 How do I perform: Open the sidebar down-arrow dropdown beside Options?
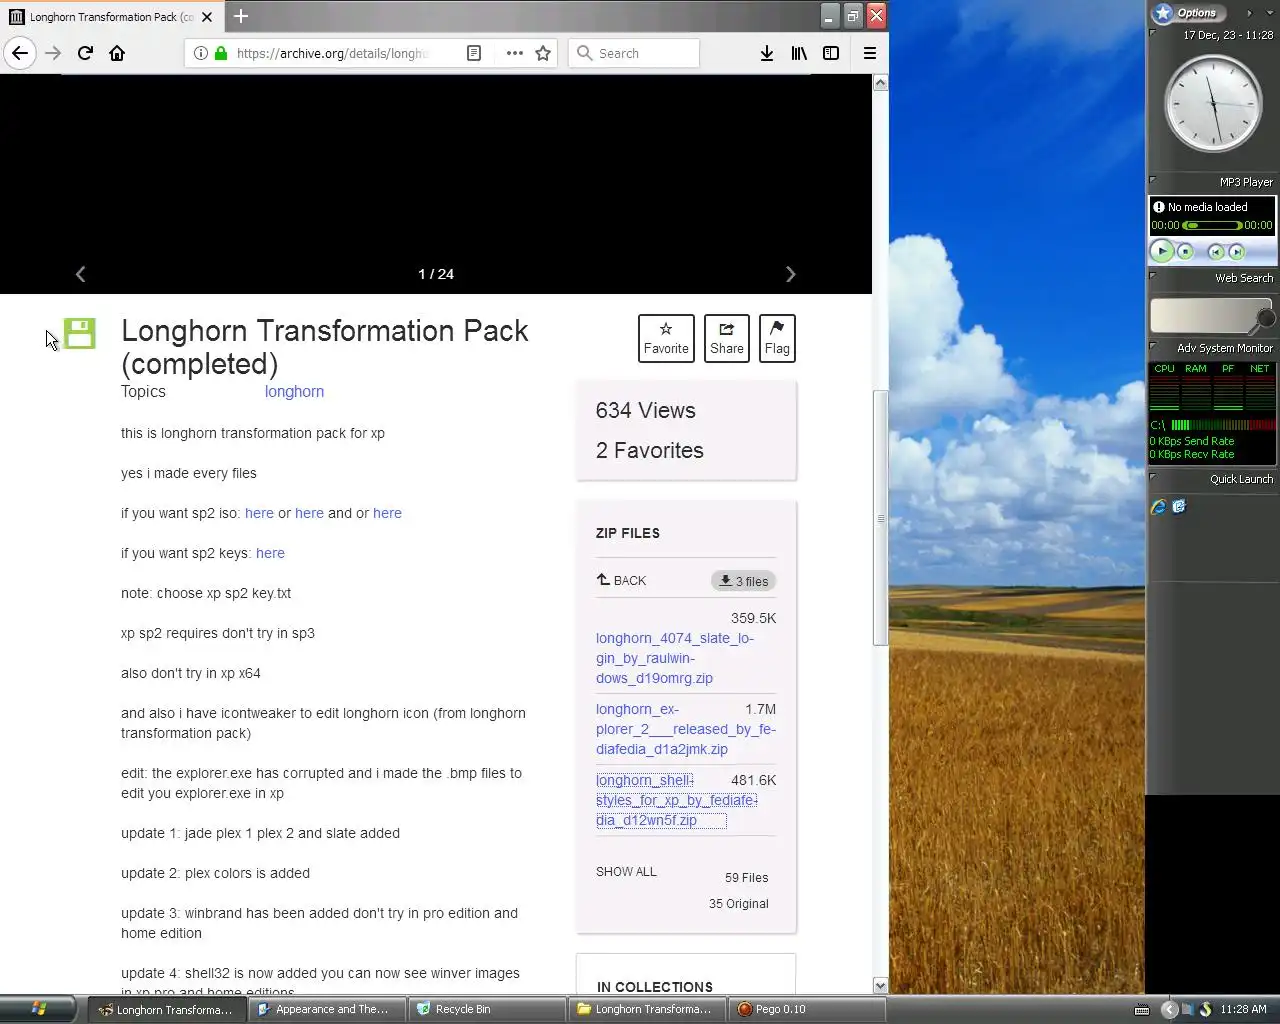(1270, 13)
